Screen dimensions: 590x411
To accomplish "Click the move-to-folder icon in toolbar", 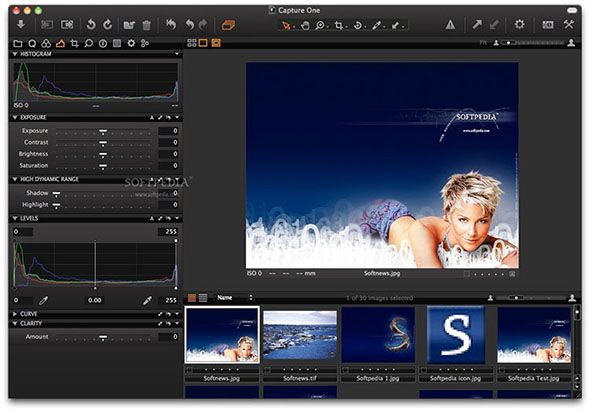I will coord(129,25).
